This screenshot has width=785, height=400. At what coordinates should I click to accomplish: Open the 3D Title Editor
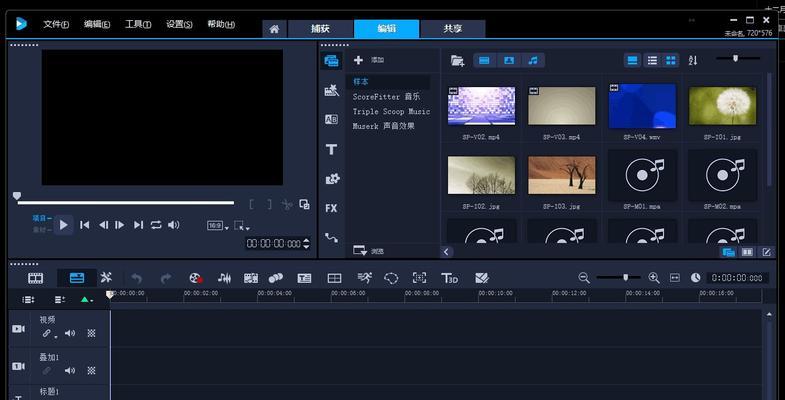[x=449, y=278]
